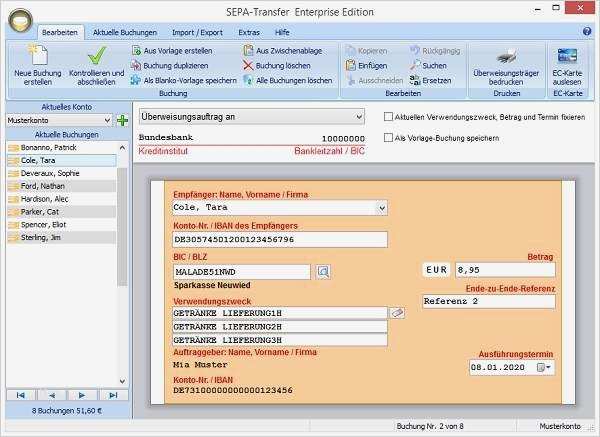Add a new account with the green plus
This screenshot has height=437, width=600.
(x=122, y=121)
